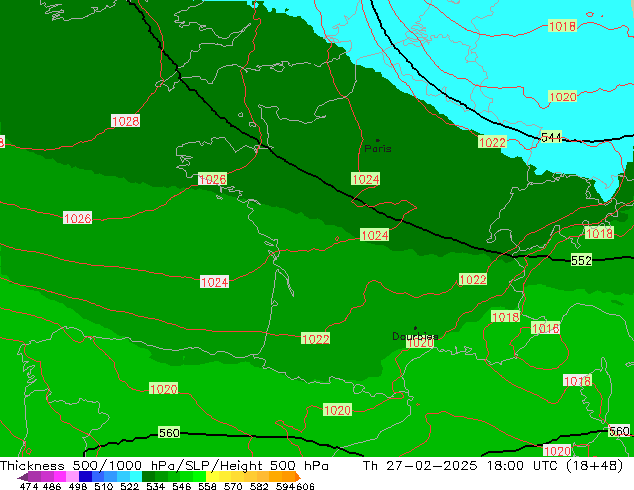Click the legend value 510
634x490 pixels.
click(x=104, y=486)
